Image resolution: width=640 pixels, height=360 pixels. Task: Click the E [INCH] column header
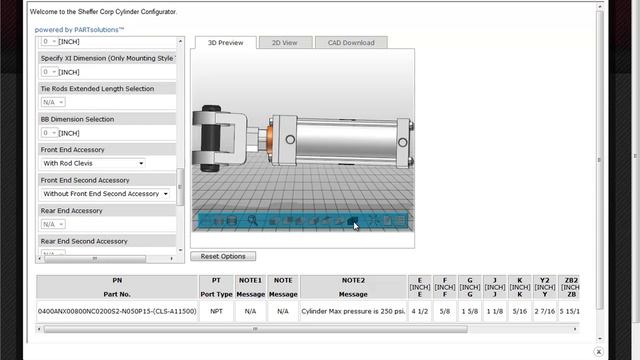click(x=420, y=287)
